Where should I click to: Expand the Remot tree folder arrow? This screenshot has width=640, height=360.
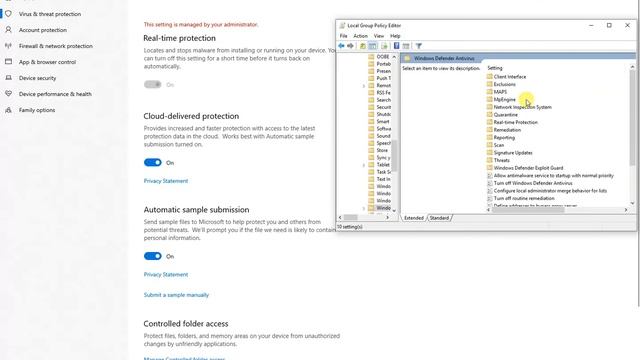point(364,86)
